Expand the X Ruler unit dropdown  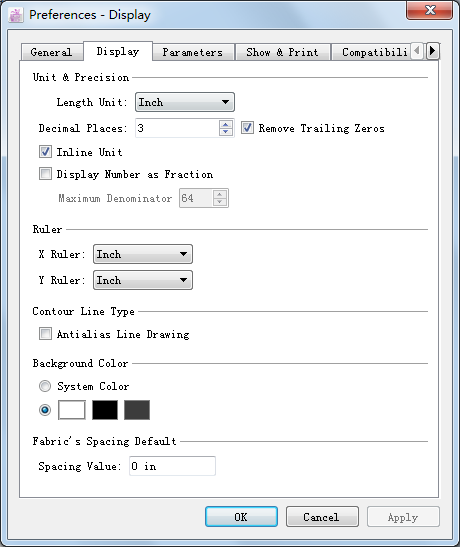143,254
